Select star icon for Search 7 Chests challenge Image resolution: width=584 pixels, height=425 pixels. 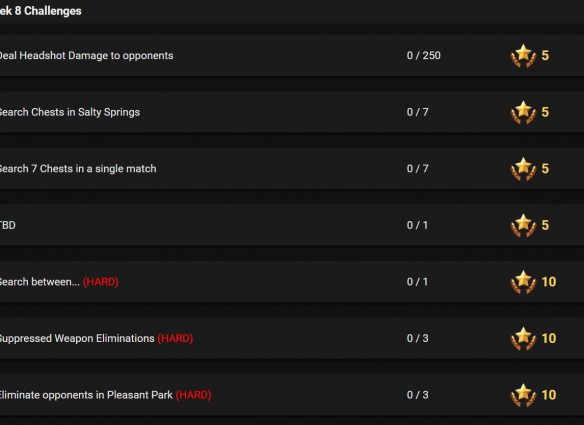click(523, 169)
